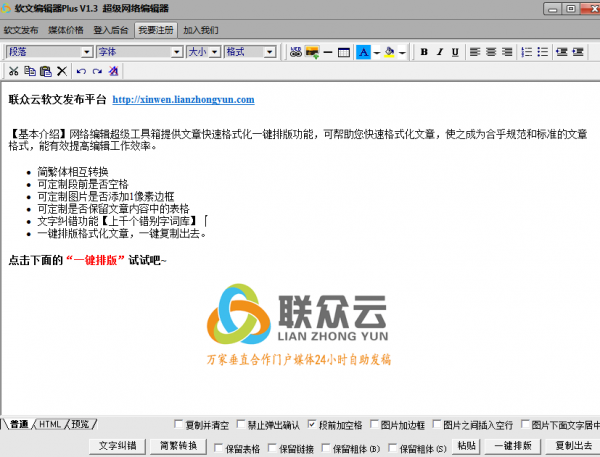Screen dimensions: 600x457
Task: Click the paste clipboard icon
Action: pos(46,71)
